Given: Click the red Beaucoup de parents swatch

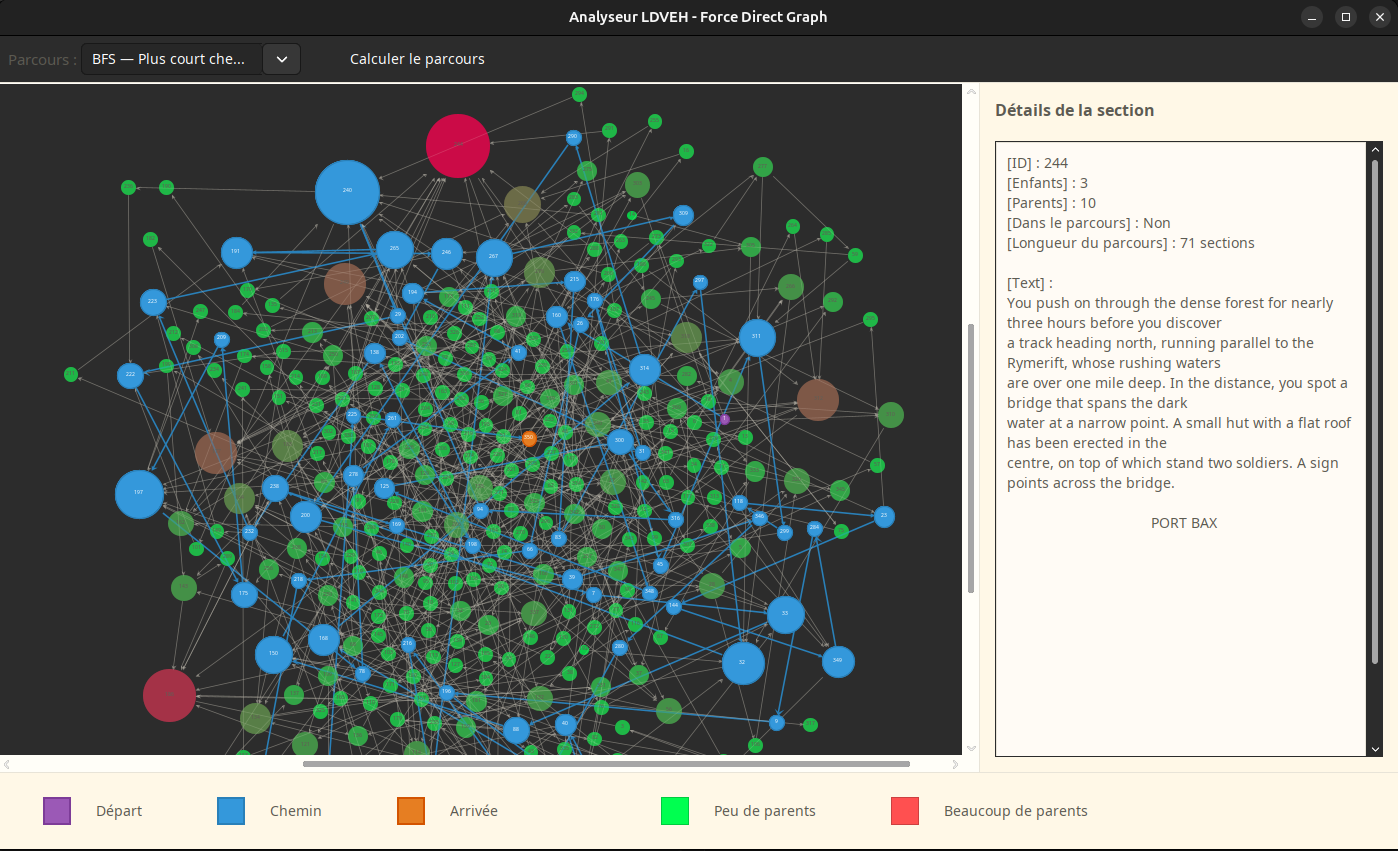Looking at the screenshot, I should tap(904, 811).
